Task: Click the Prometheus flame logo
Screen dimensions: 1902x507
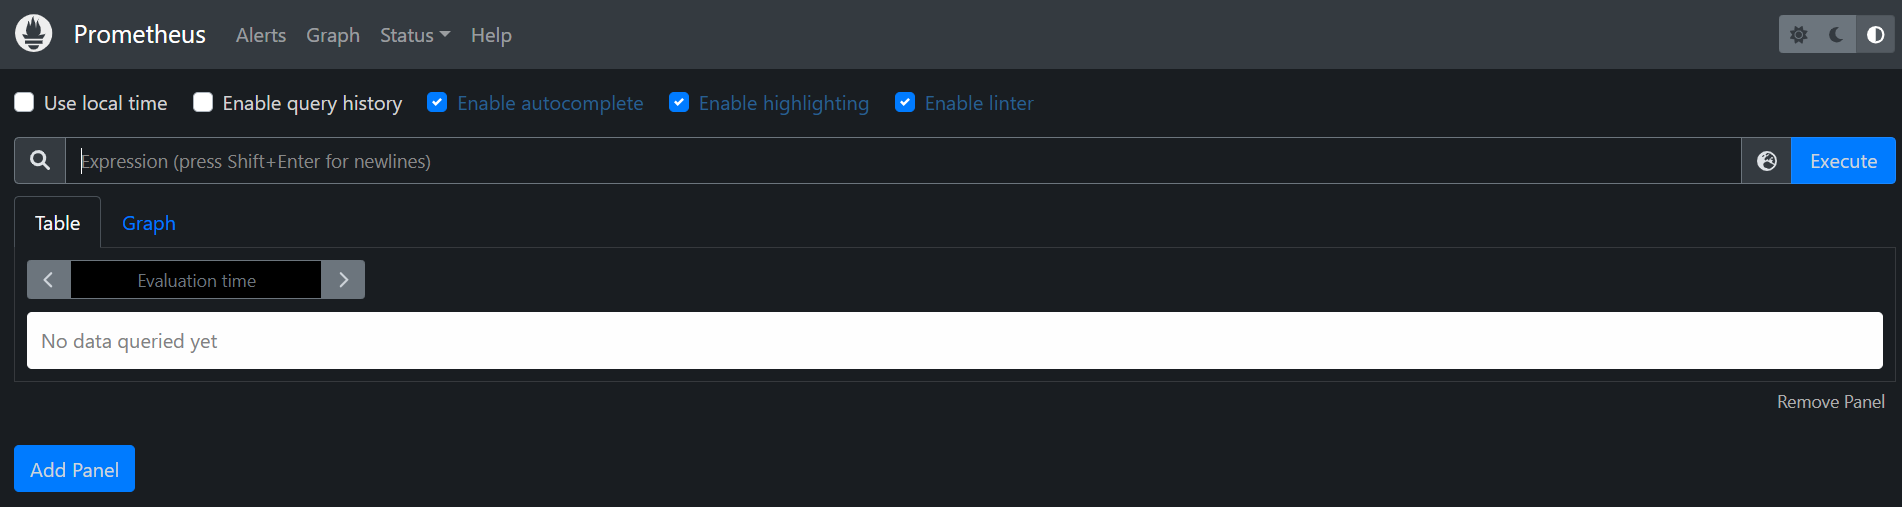Action: click(34, 34)
